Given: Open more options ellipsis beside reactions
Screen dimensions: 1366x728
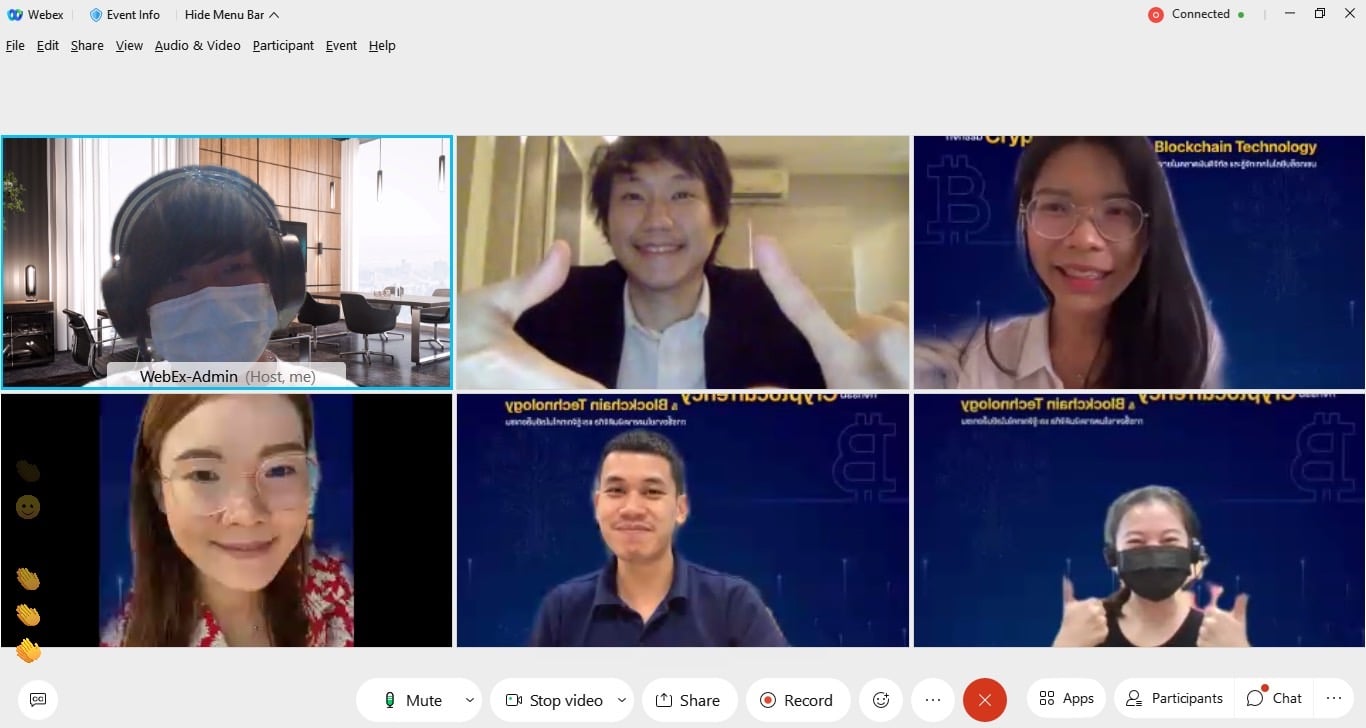Looking at the screenshot, I should click(933, 700).
